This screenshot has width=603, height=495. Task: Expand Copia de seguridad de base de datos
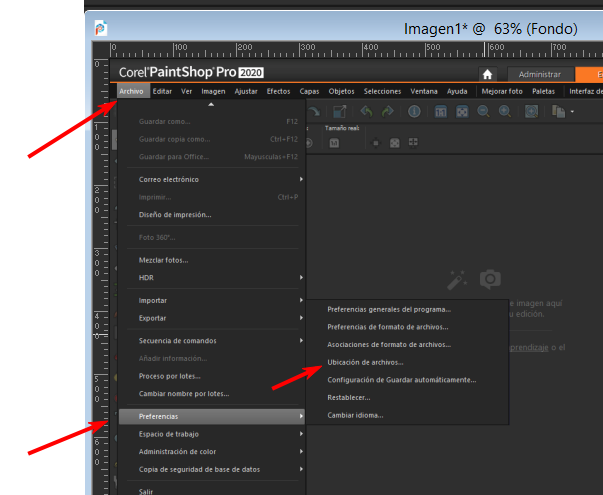point(212,469)
